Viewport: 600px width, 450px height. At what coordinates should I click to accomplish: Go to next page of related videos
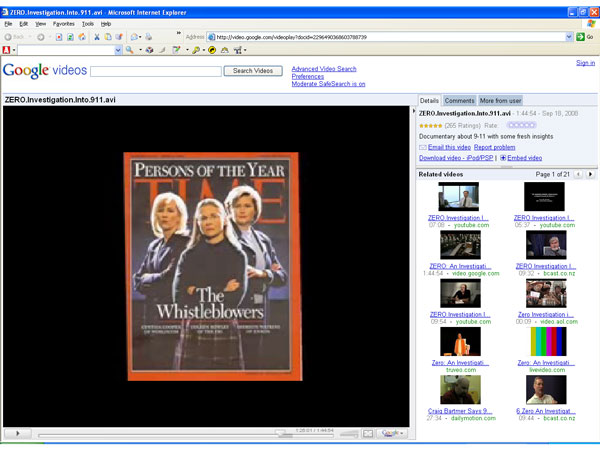[x=591, y=175]
